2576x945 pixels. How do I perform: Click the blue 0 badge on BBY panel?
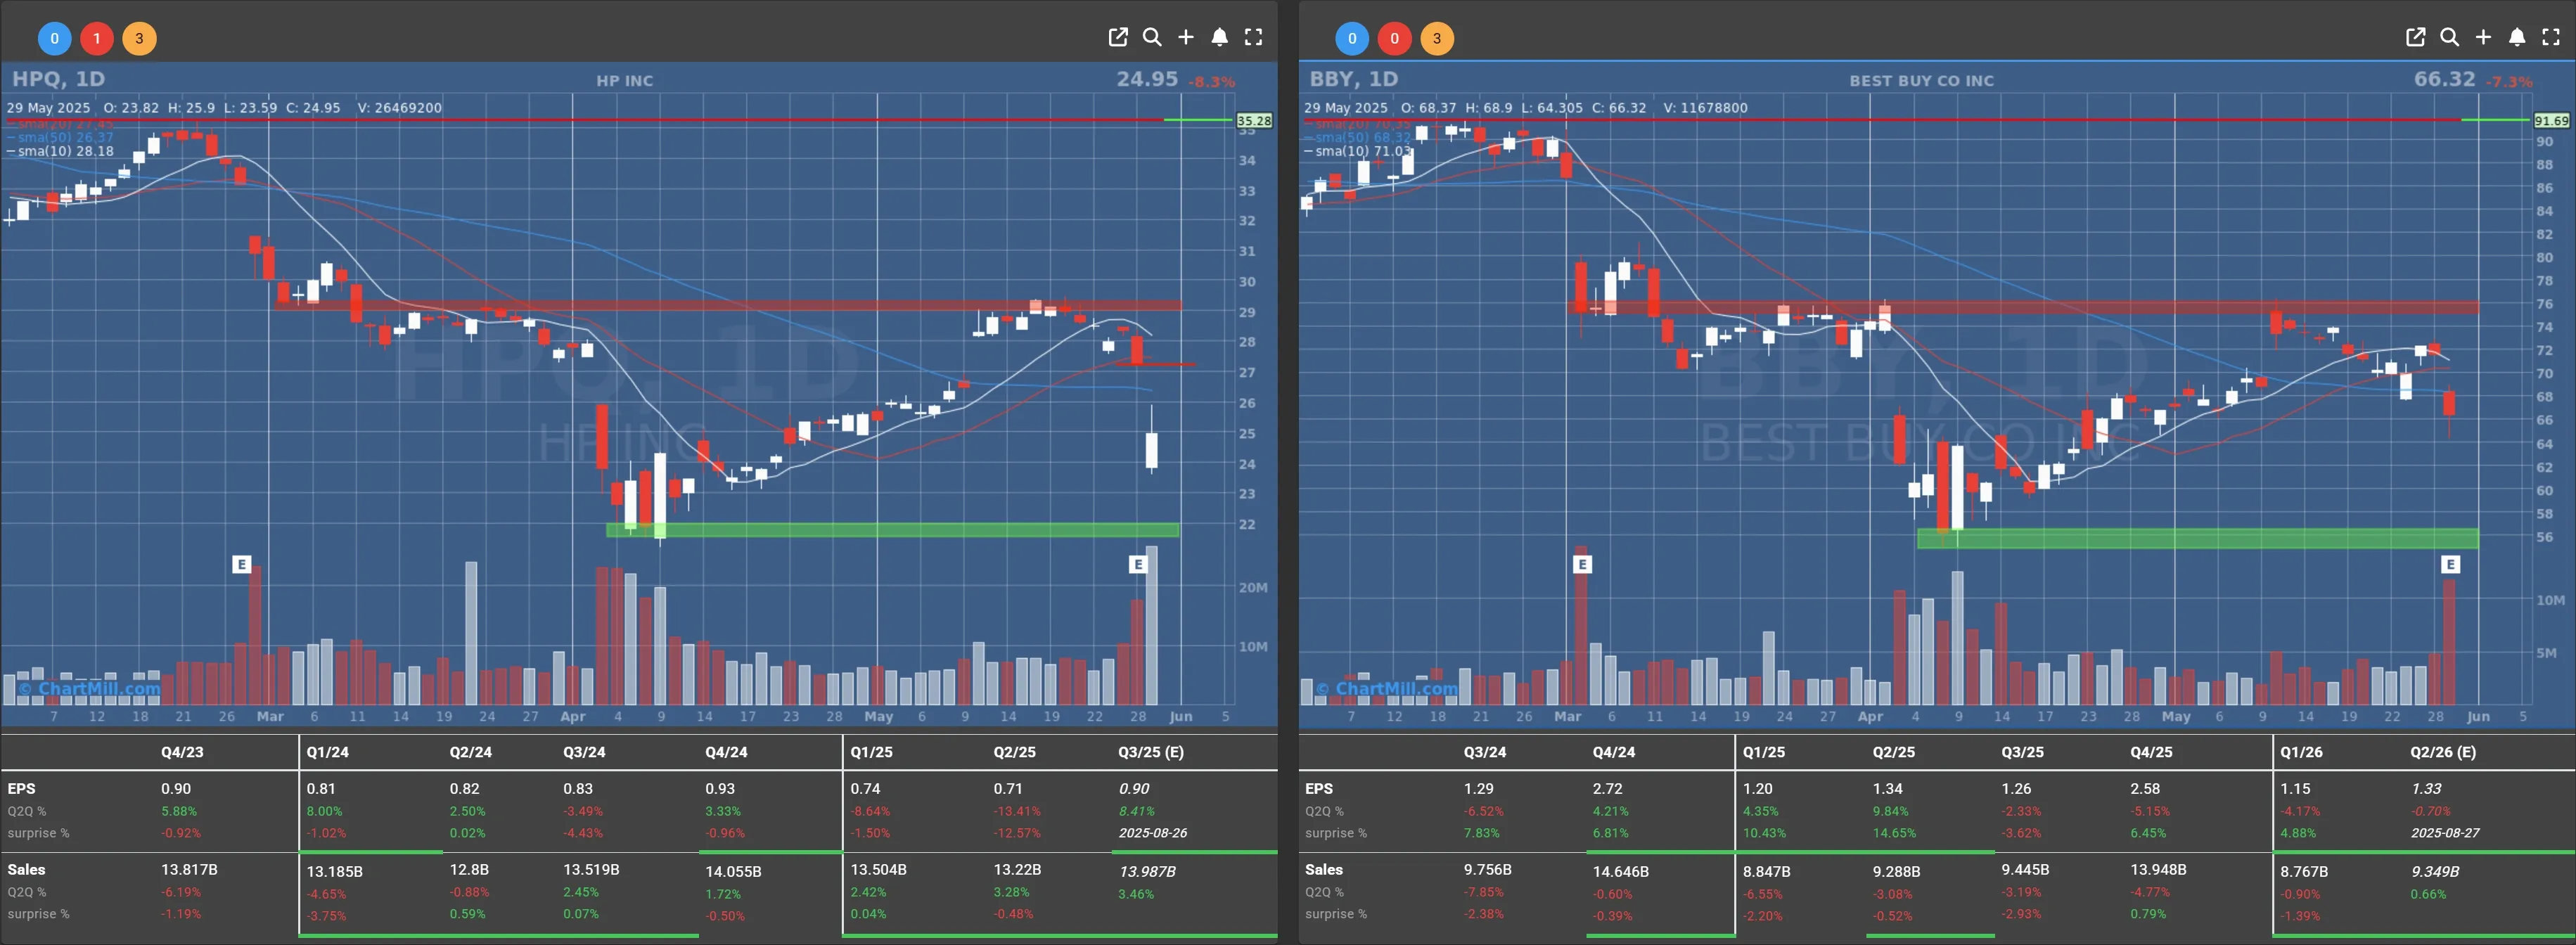(x=1352, y=39)
